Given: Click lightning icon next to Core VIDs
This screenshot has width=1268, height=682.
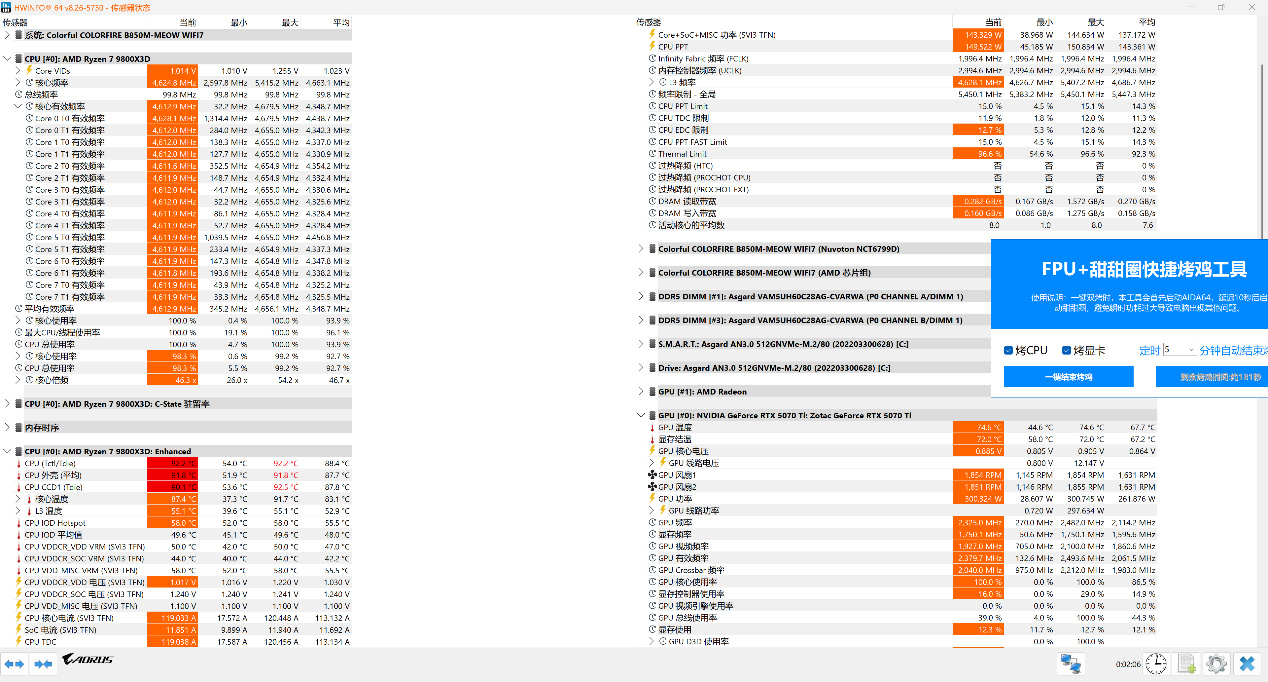Looking at the screenshot, I should 29,71.
